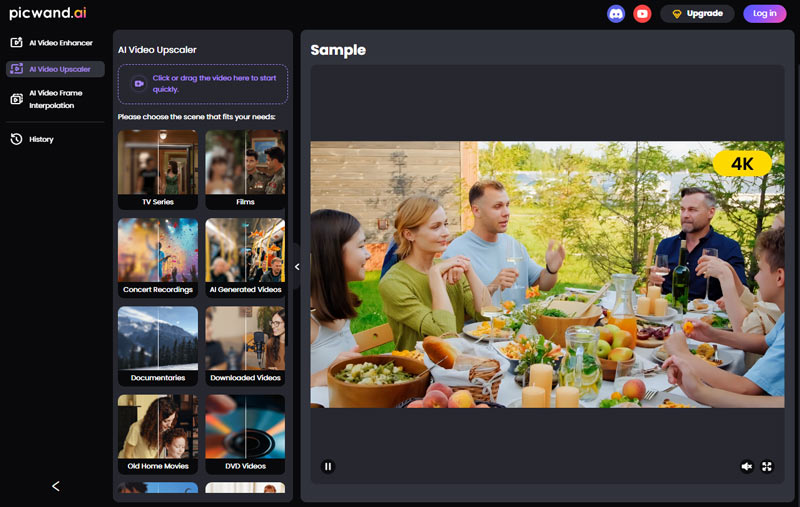The height and width of the screenshot is (507, 800).
Task: Select AI Video Upscaler in sidebar
Action: (55, 69)
